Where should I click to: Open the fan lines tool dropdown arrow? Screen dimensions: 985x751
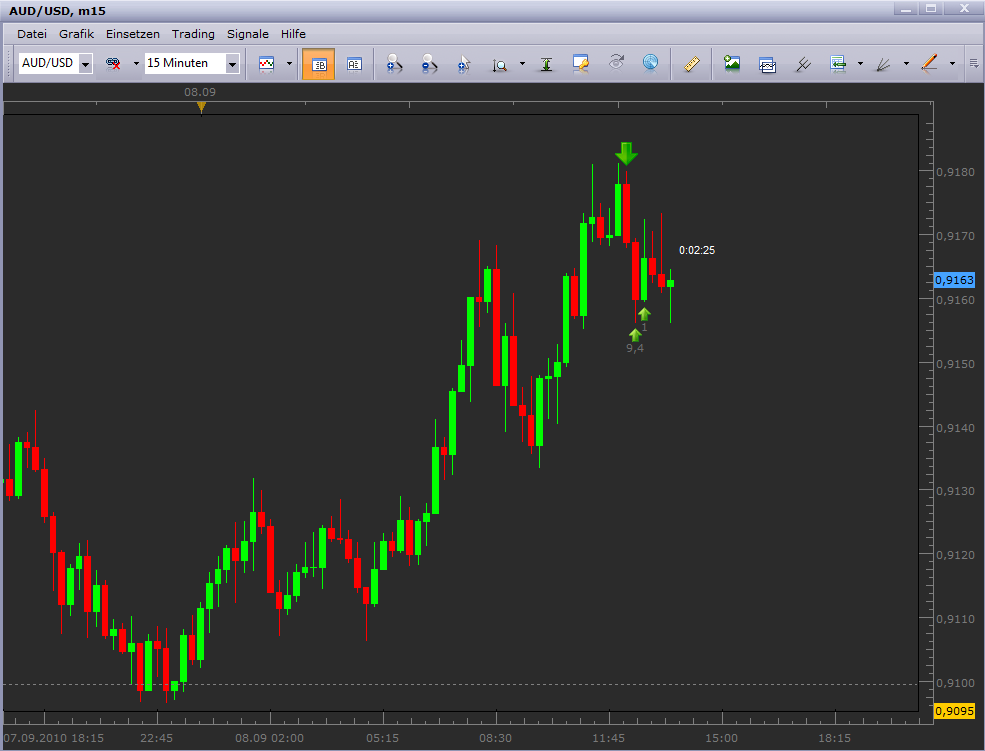coord(906,63)
